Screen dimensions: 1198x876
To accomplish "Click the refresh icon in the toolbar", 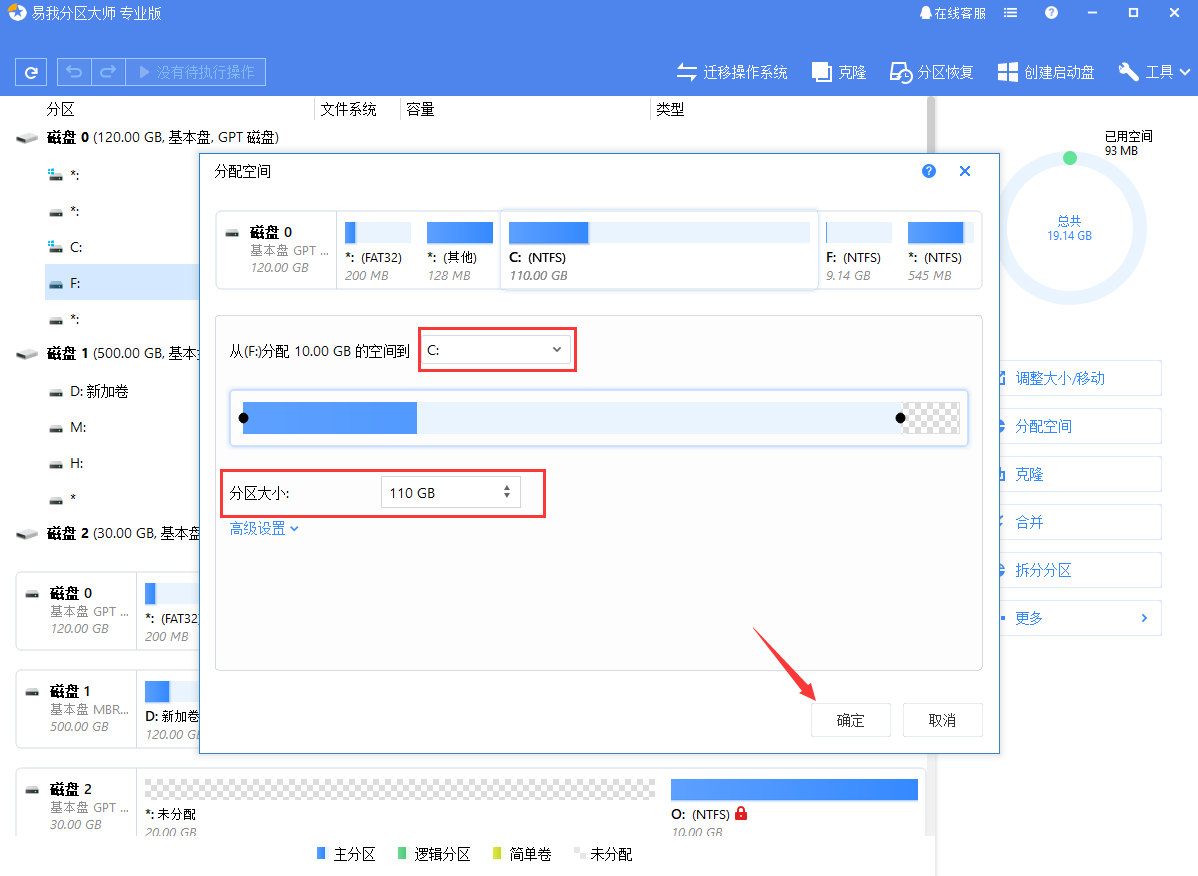I will coord(31,72).
